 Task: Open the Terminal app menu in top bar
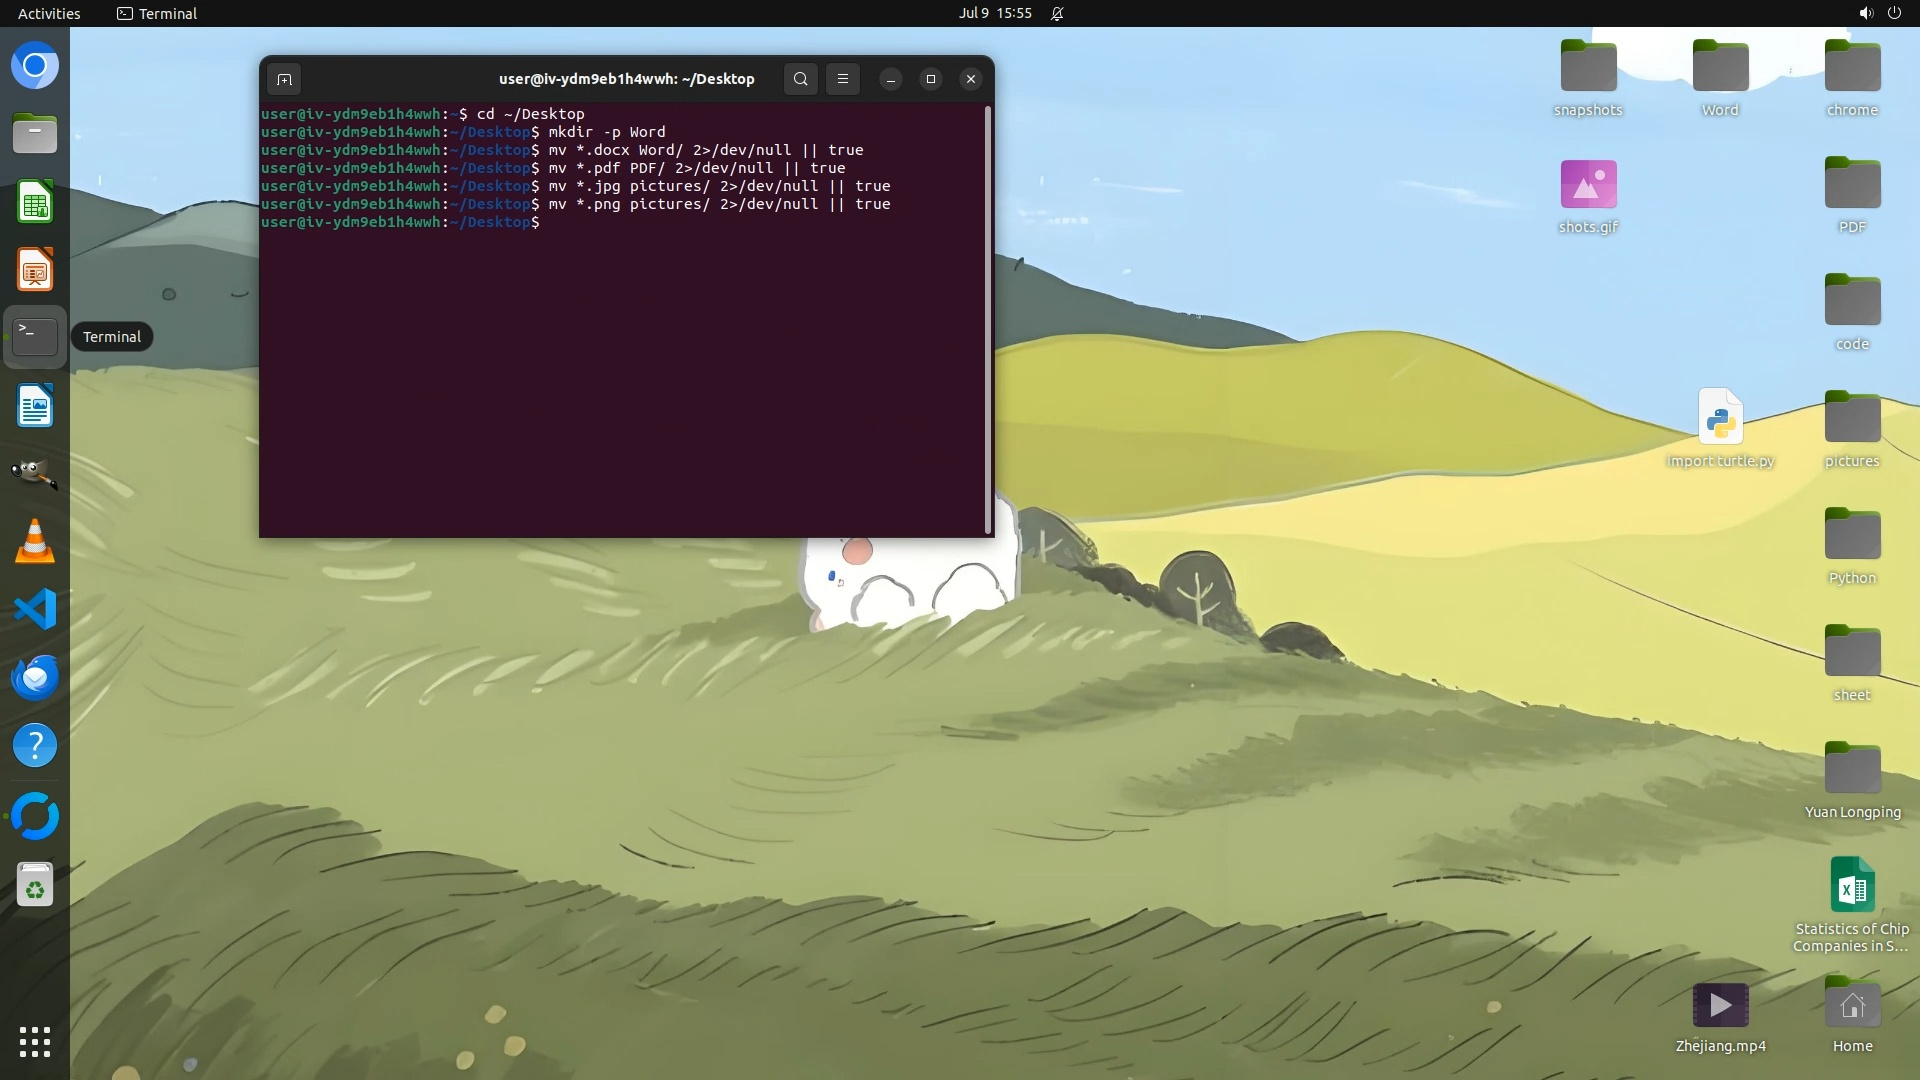point(157,13)
